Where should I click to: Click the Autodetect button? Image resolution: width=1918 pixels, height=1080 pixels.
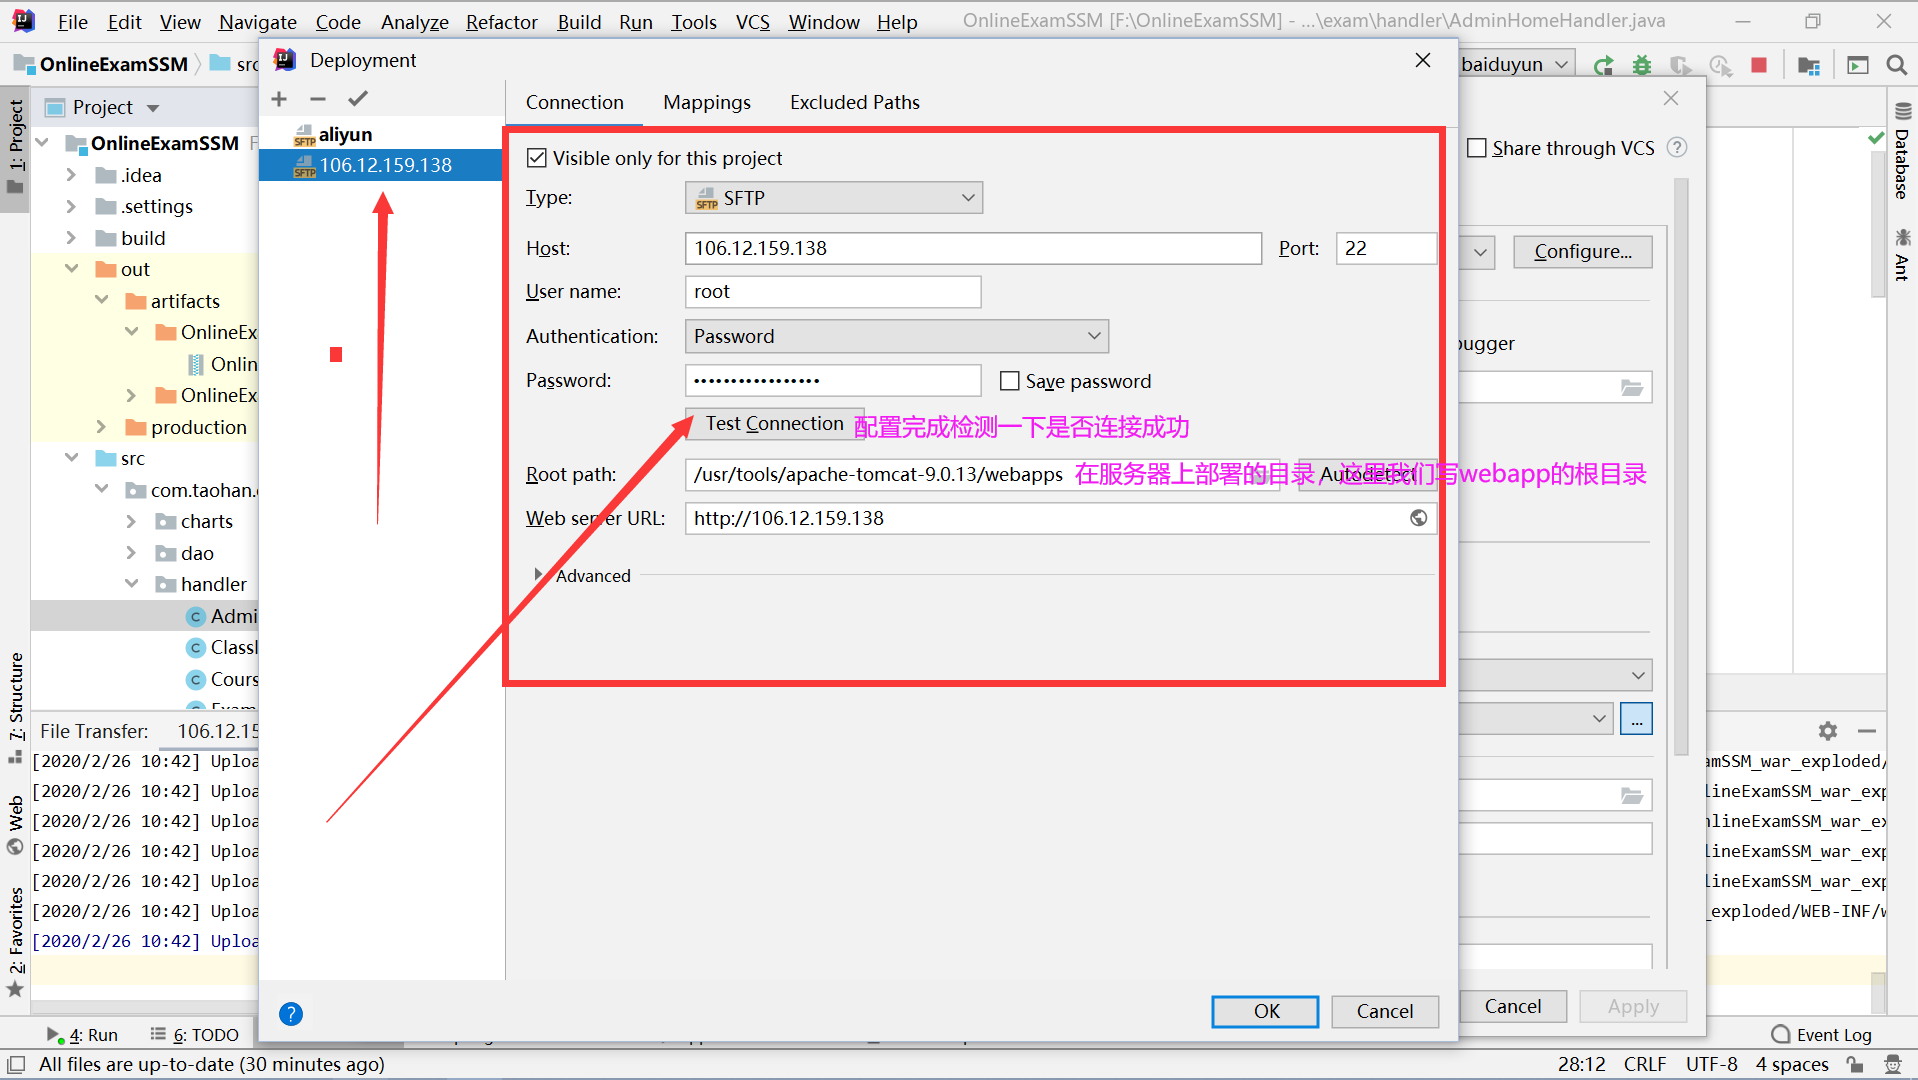(1366, 474)
